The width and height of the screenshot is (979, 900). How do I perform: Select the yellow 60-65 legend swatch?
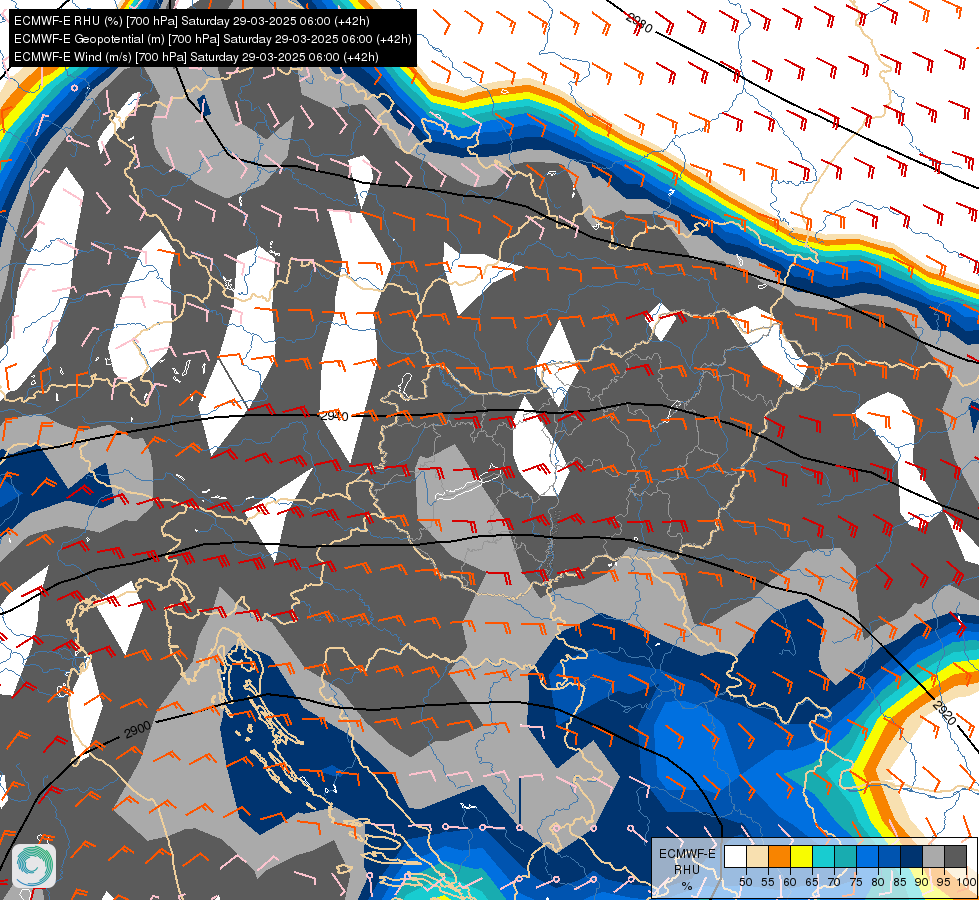tap(802, 856)
